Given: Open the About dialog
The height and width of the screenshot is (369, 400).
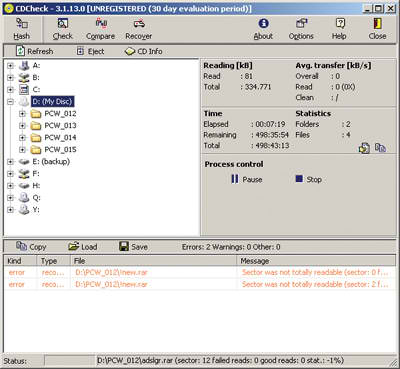Looking at the screenshot, I should [263, 29].
